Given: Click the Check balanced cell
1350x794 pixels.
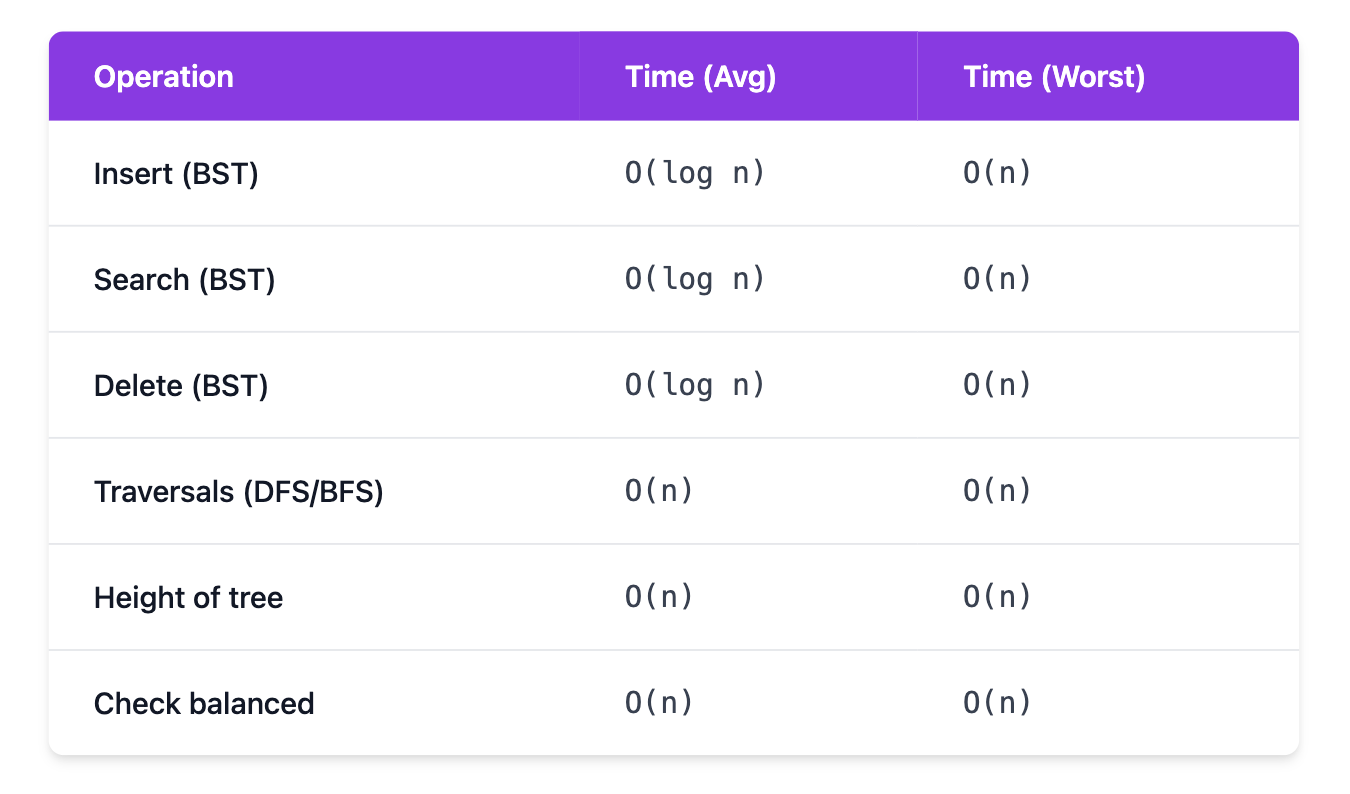Looking at the screenshot, I should pos(204,704).
